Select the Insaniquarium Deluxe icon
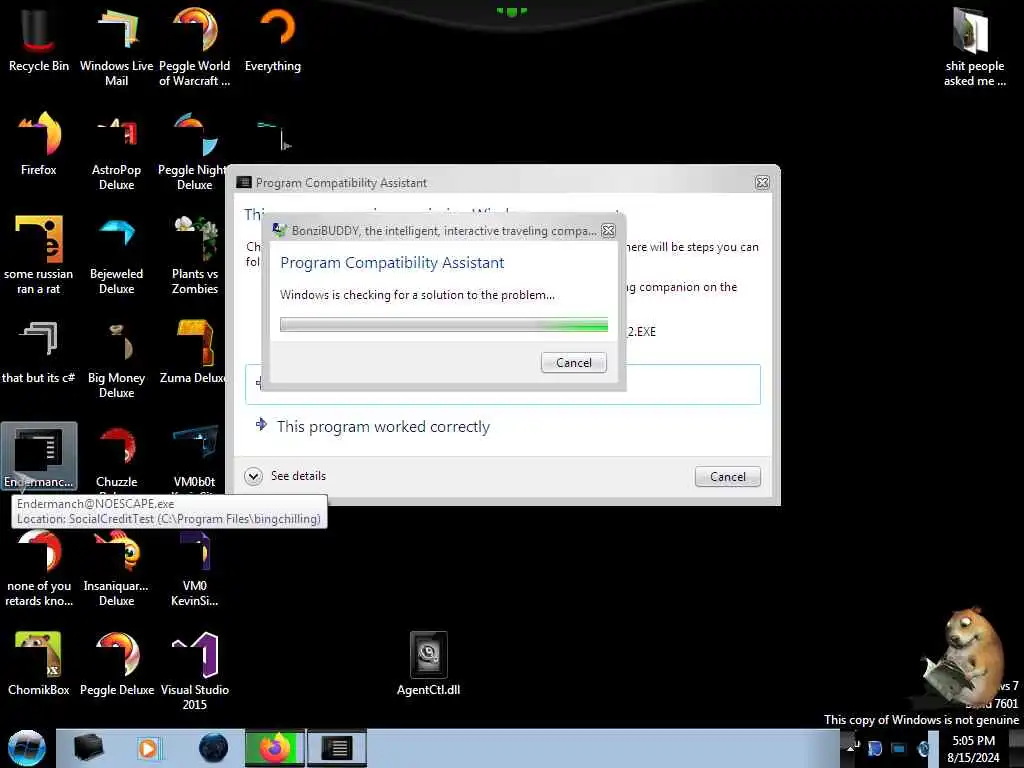The image size is (1024, 768). [116, 568]
